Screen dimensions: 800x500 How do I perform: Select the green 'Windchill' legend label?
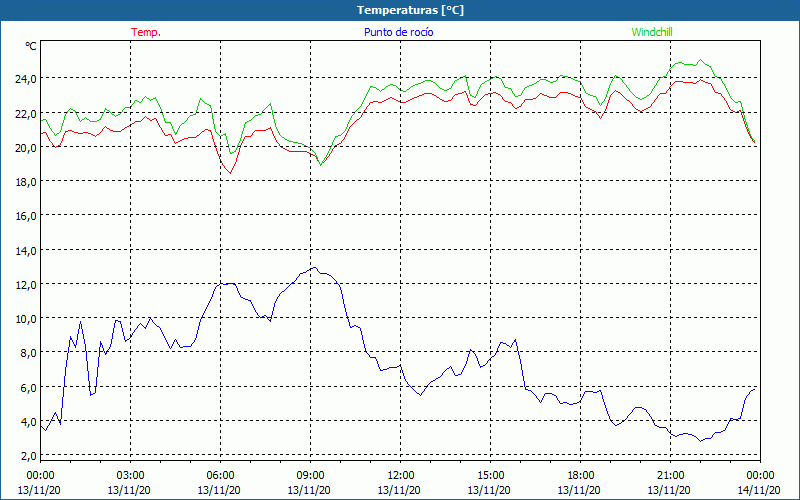(x=652, y=32)
